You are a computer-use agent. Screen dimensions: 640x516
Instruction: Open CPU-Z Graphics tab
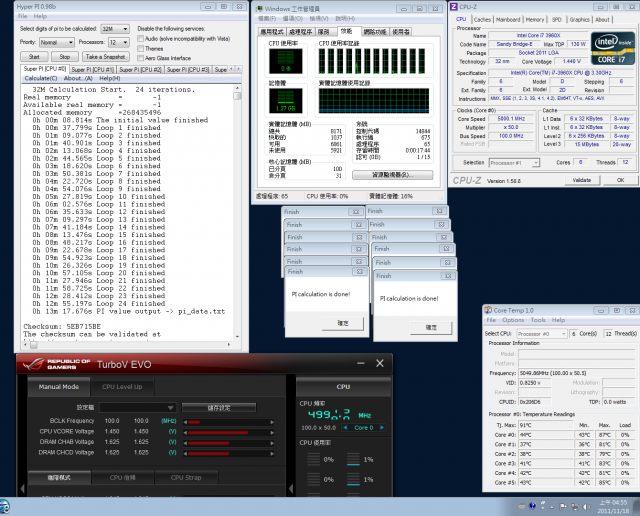click(x=580, y=20)
